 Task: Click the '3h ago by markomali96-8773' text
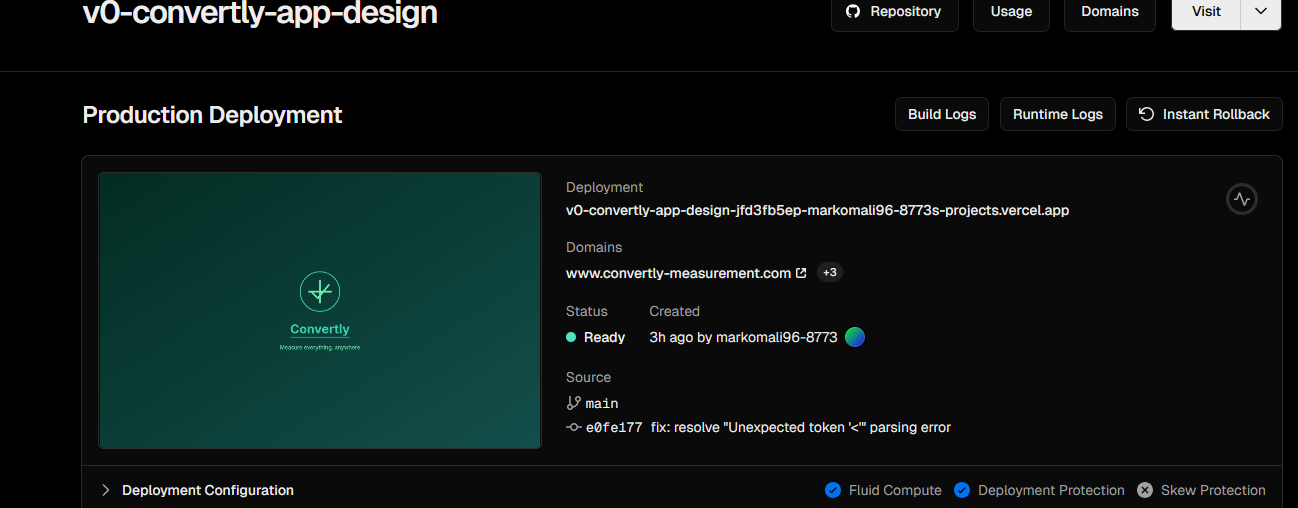point(743,337)
